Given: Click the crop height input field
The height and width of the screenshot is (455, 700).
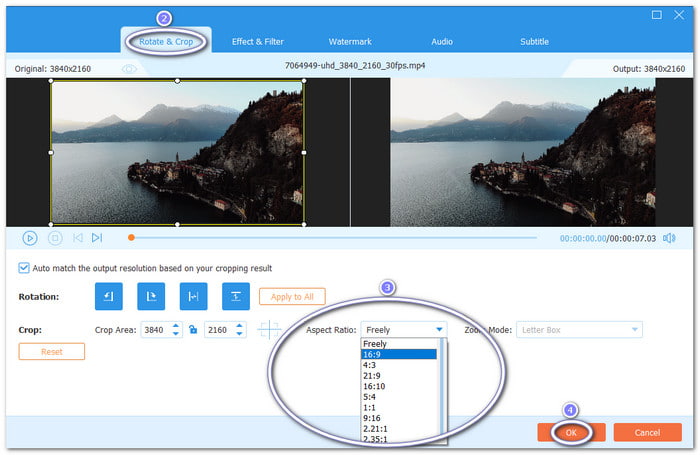Looking at the screenshot, I should 219,330.
